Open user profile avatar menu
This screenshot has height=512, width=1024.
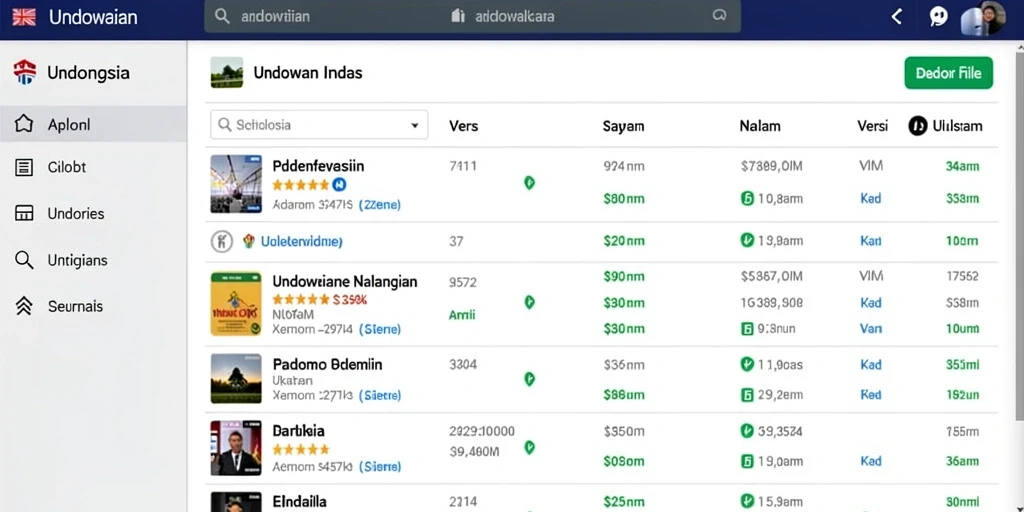(x=984, y=18)
